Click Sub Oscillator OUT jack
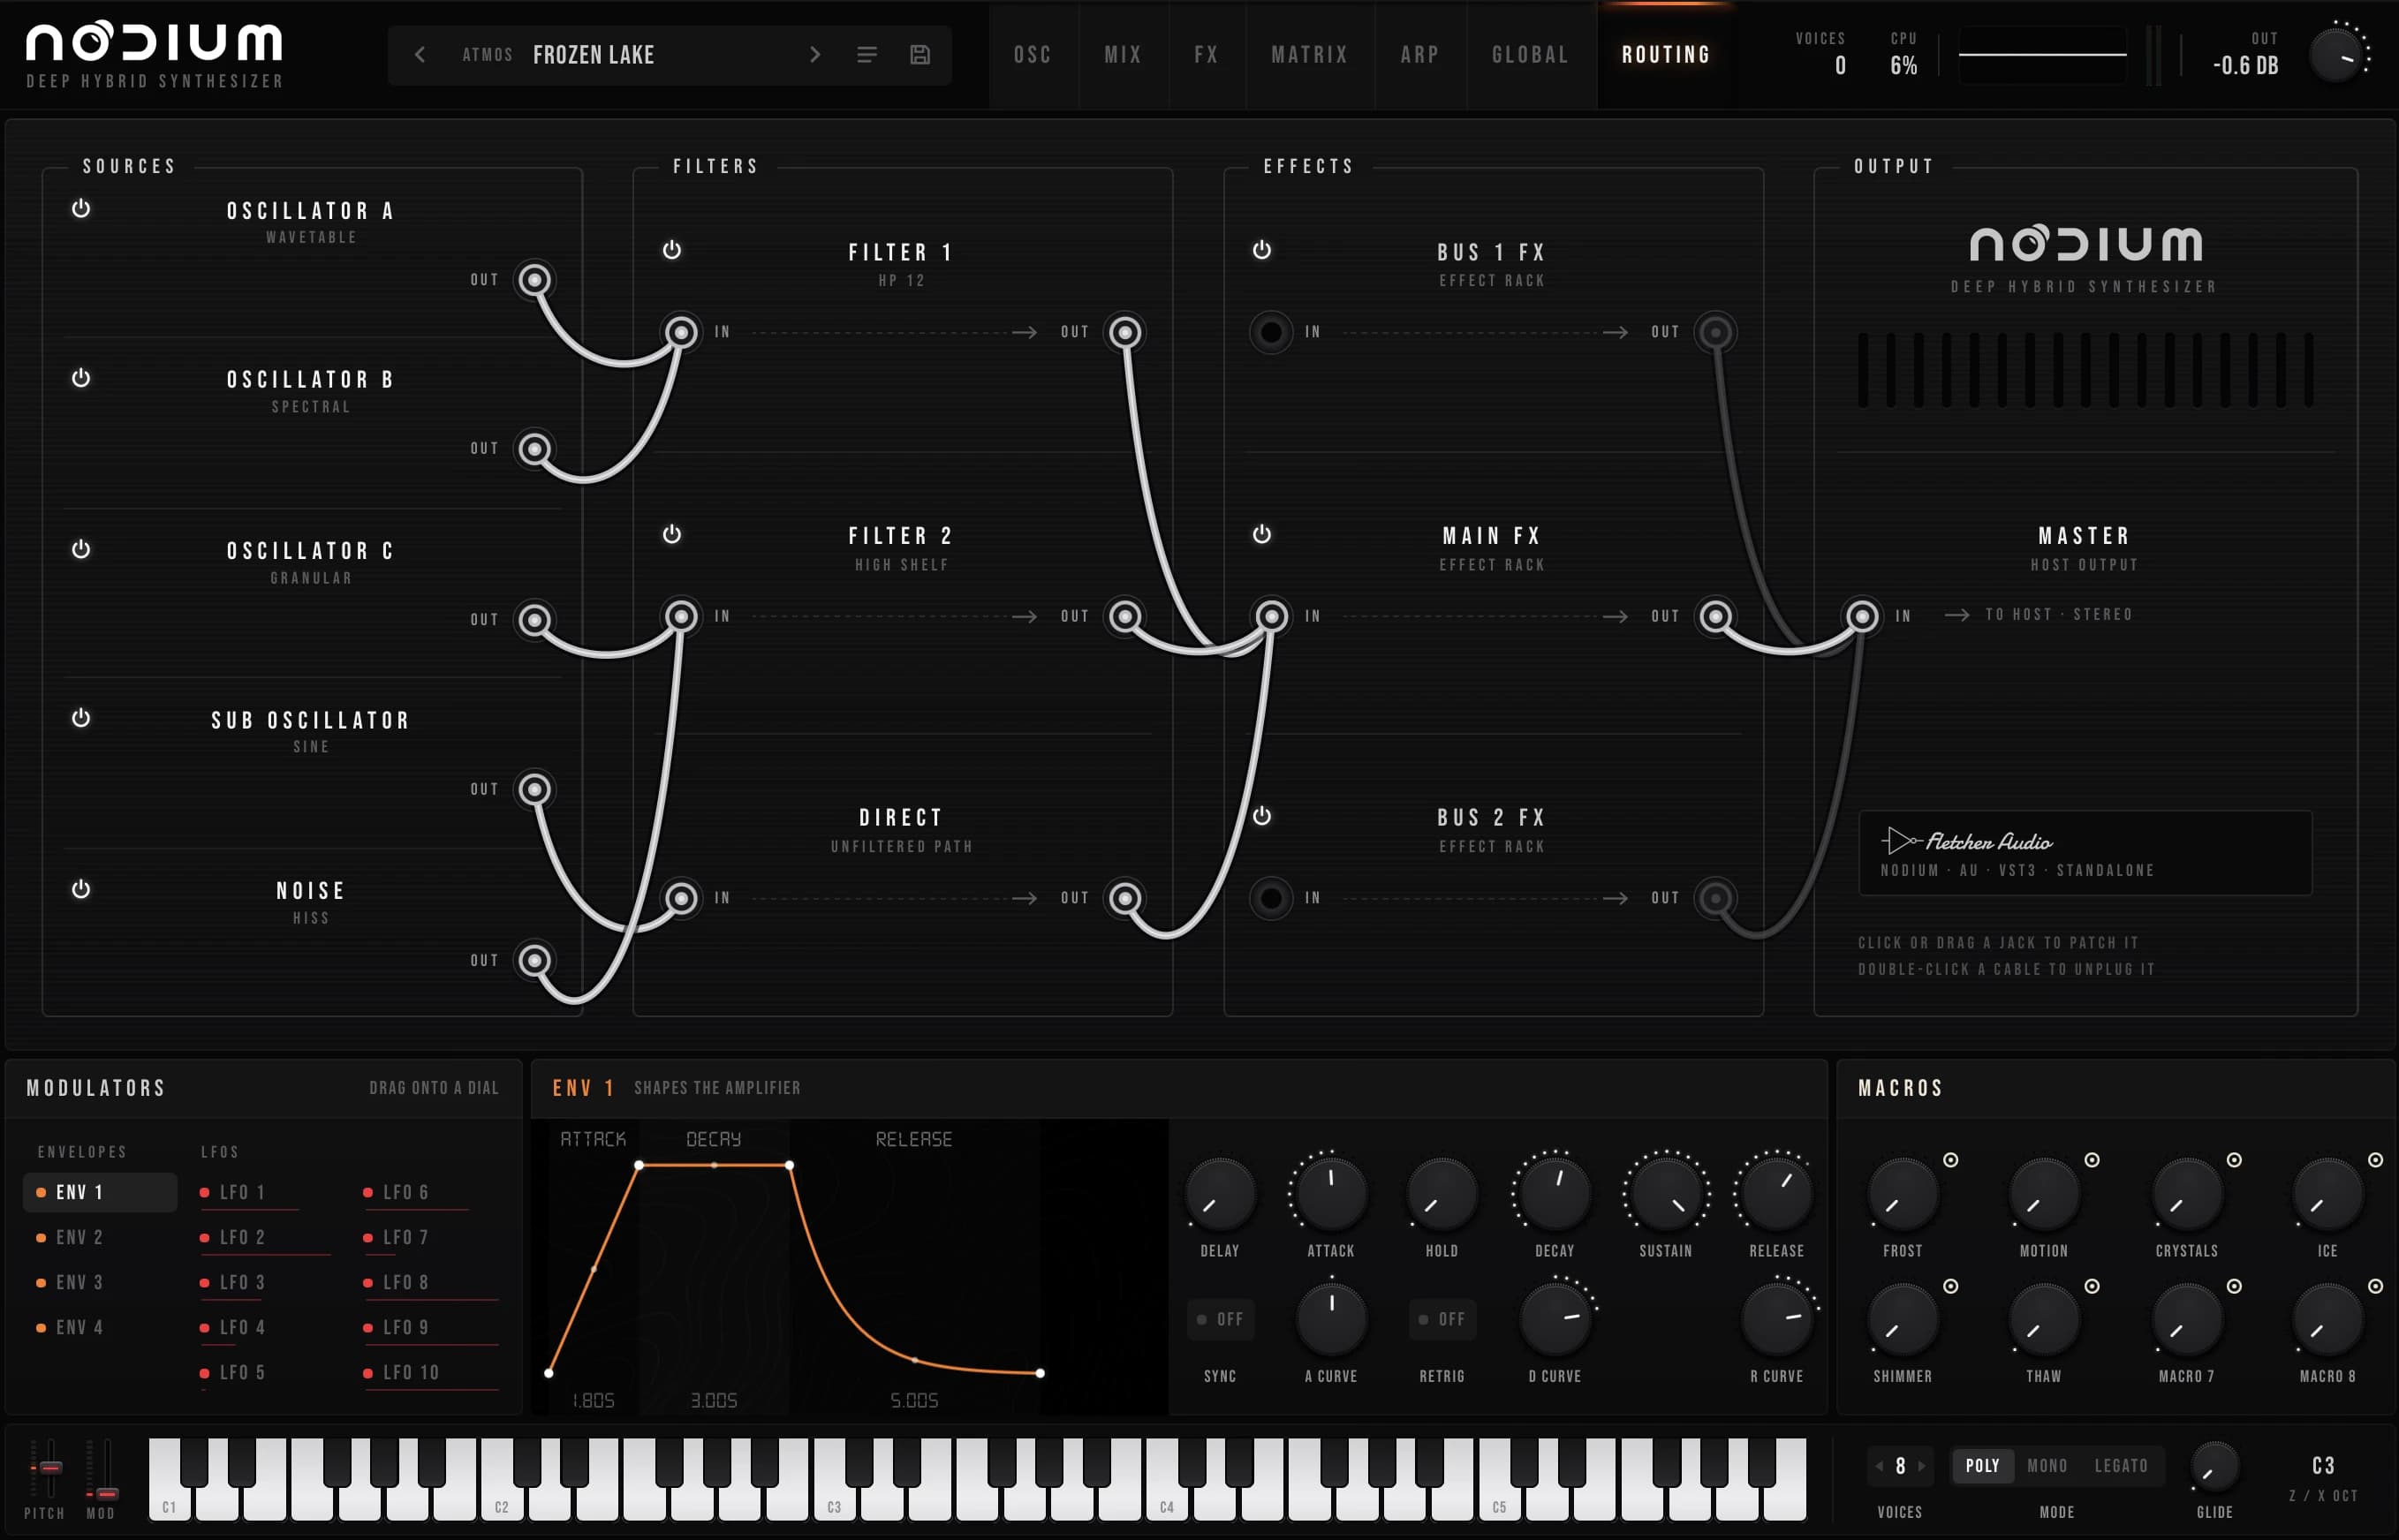The height and width of the screenshot is (1540, 2399). [535, 789]
